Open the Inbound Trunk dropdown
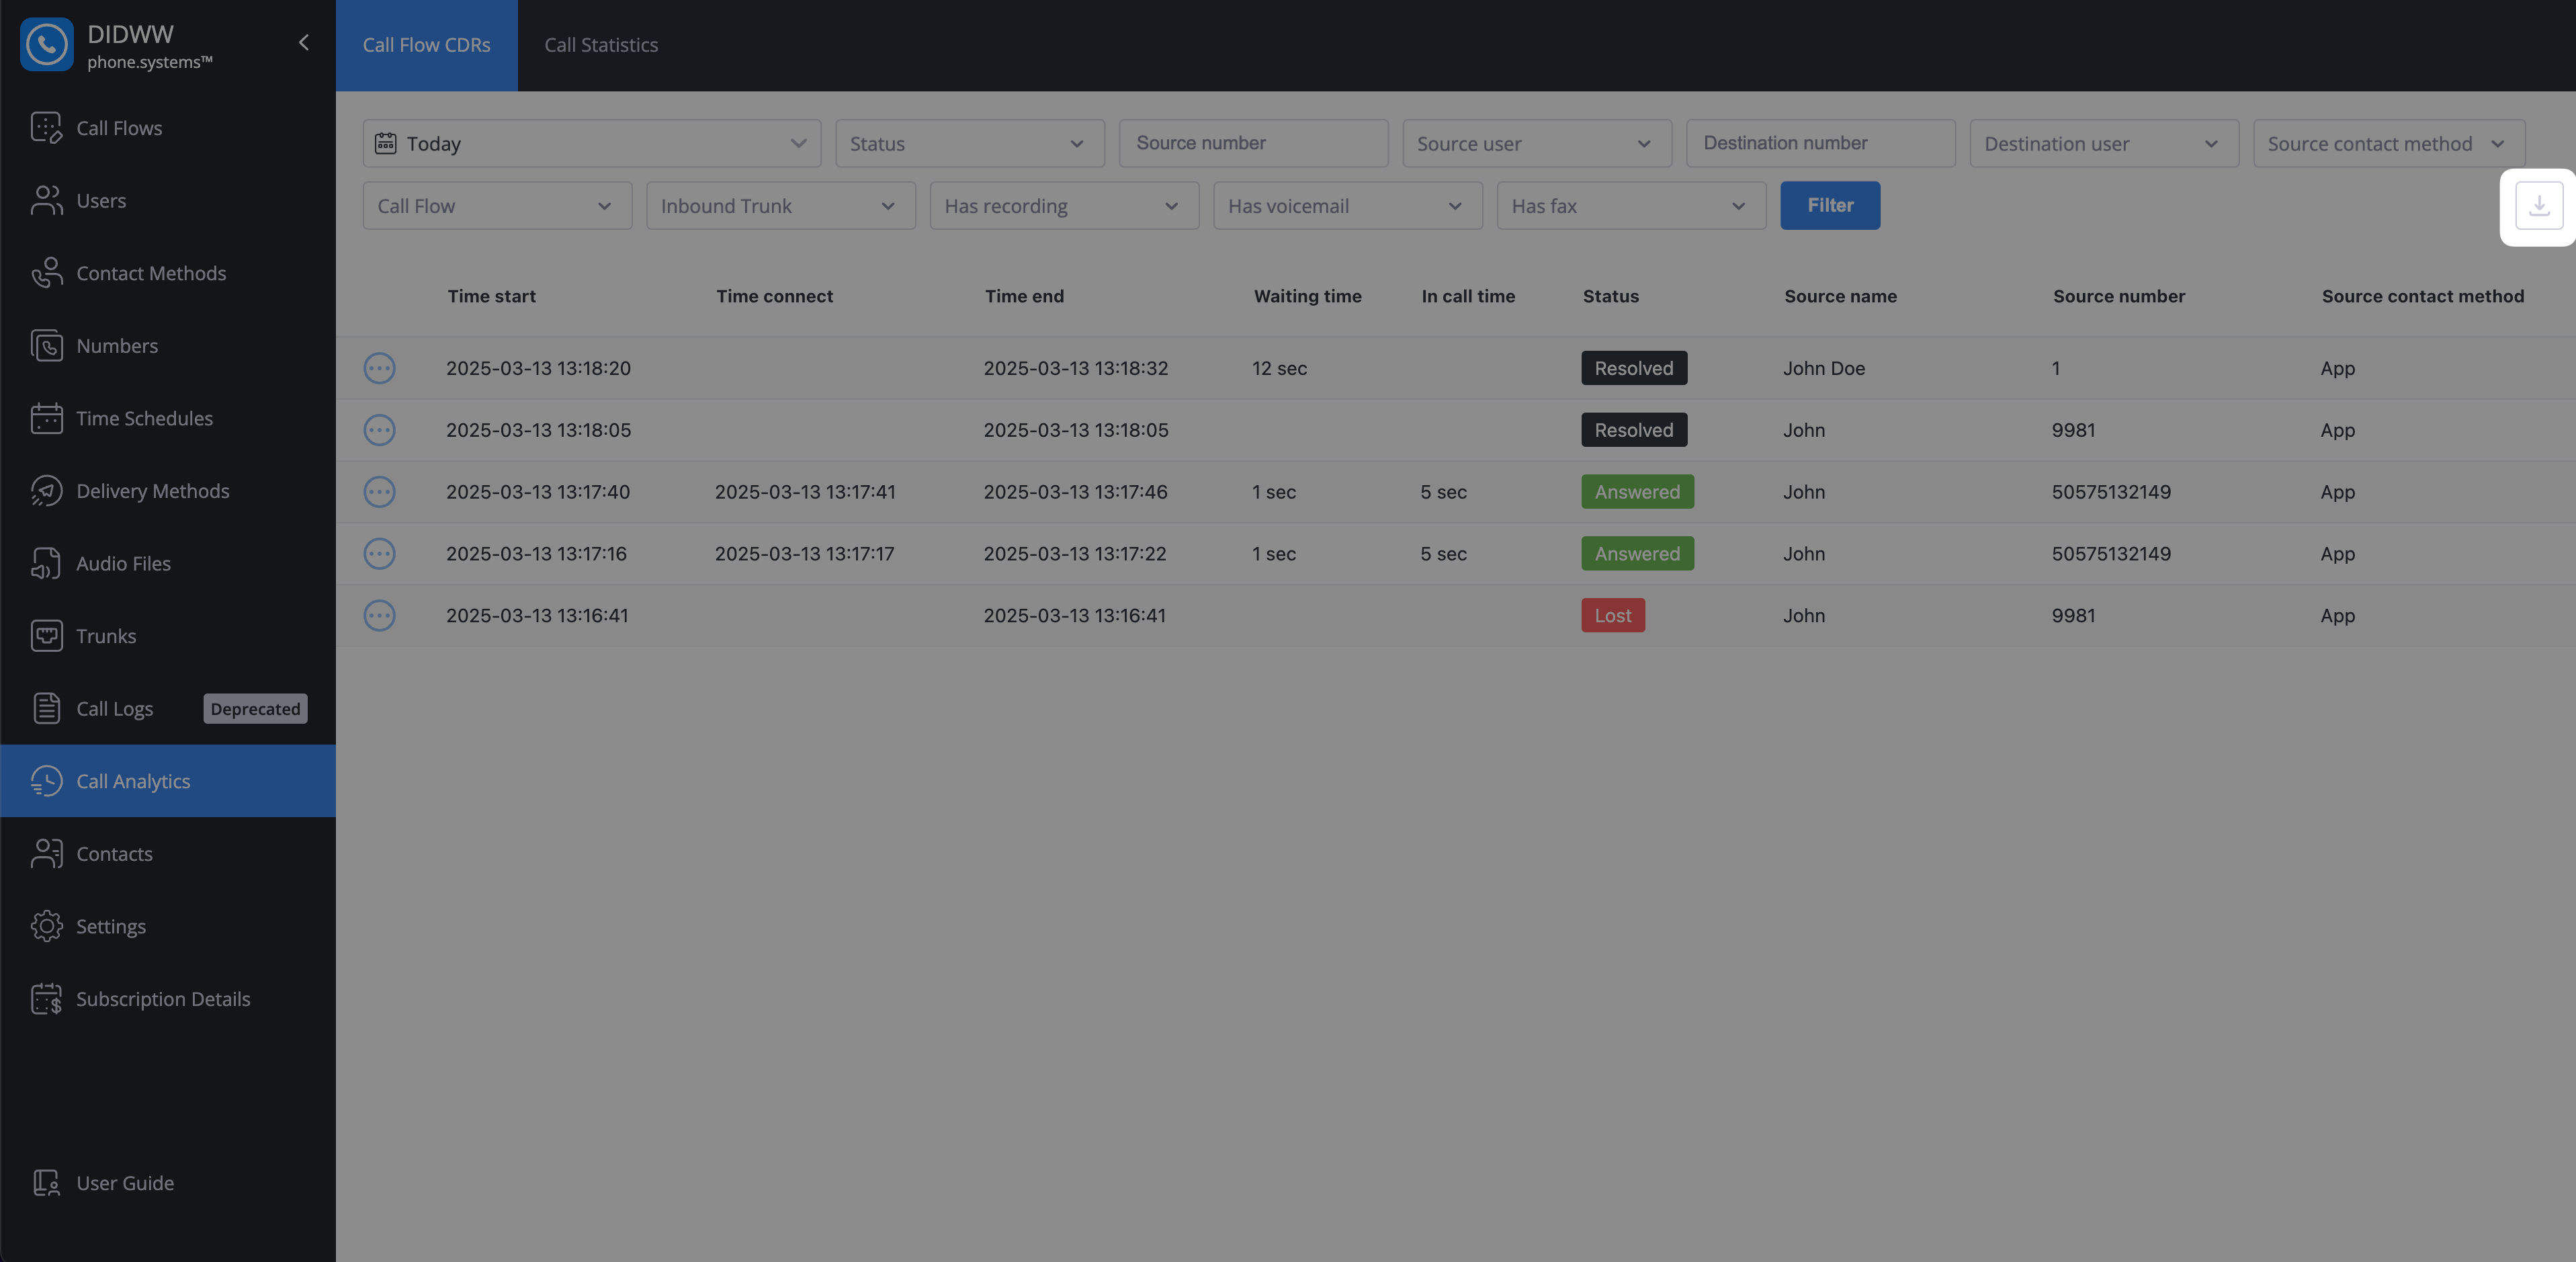Screen dimensions: 2576x1262 coord(779,206)
